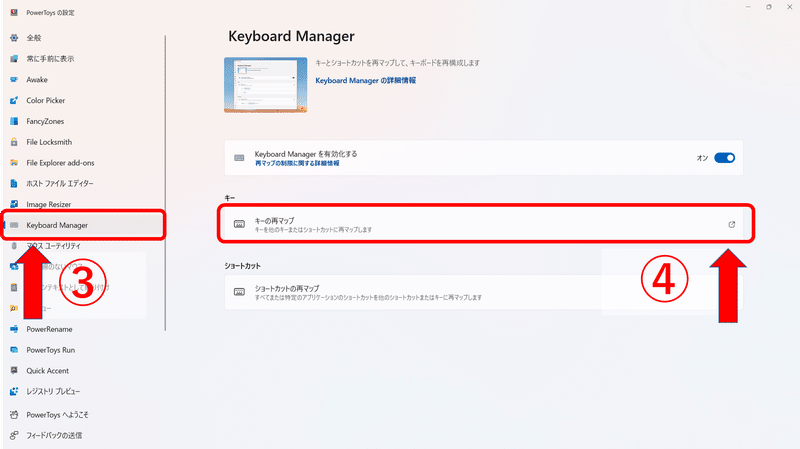Click the keyboard icon beside the enable setting

point(239,158)
